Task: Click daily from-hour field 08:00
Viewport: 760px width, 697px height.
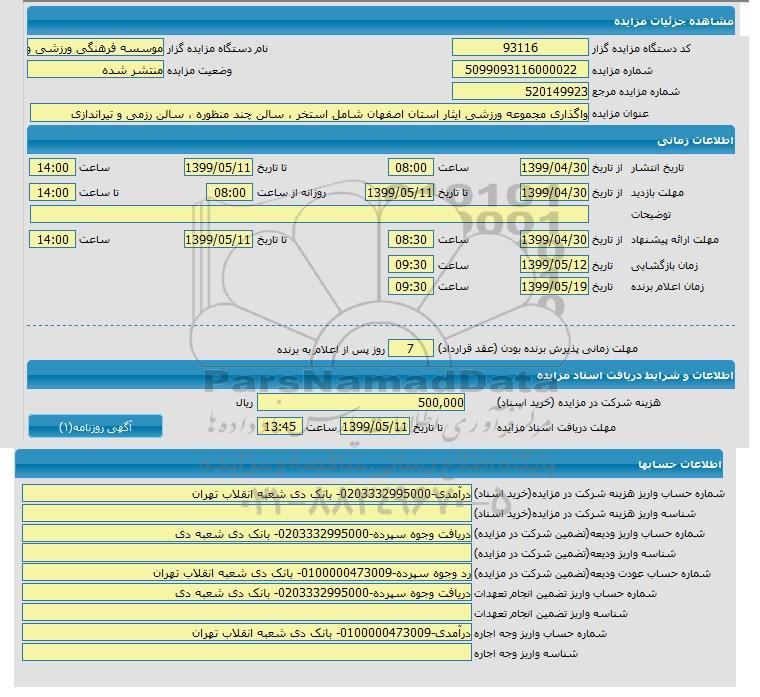Action: click(230, 192)
